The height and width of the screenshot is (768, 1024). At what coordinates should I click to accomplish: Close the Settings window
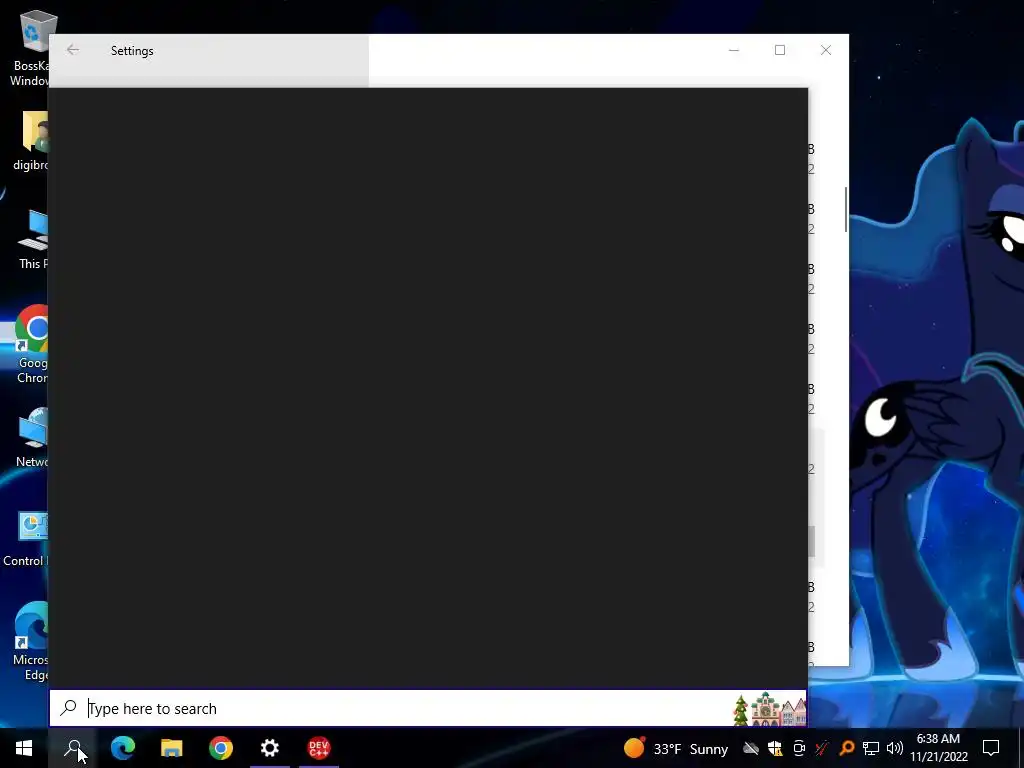tap(825, 50)
